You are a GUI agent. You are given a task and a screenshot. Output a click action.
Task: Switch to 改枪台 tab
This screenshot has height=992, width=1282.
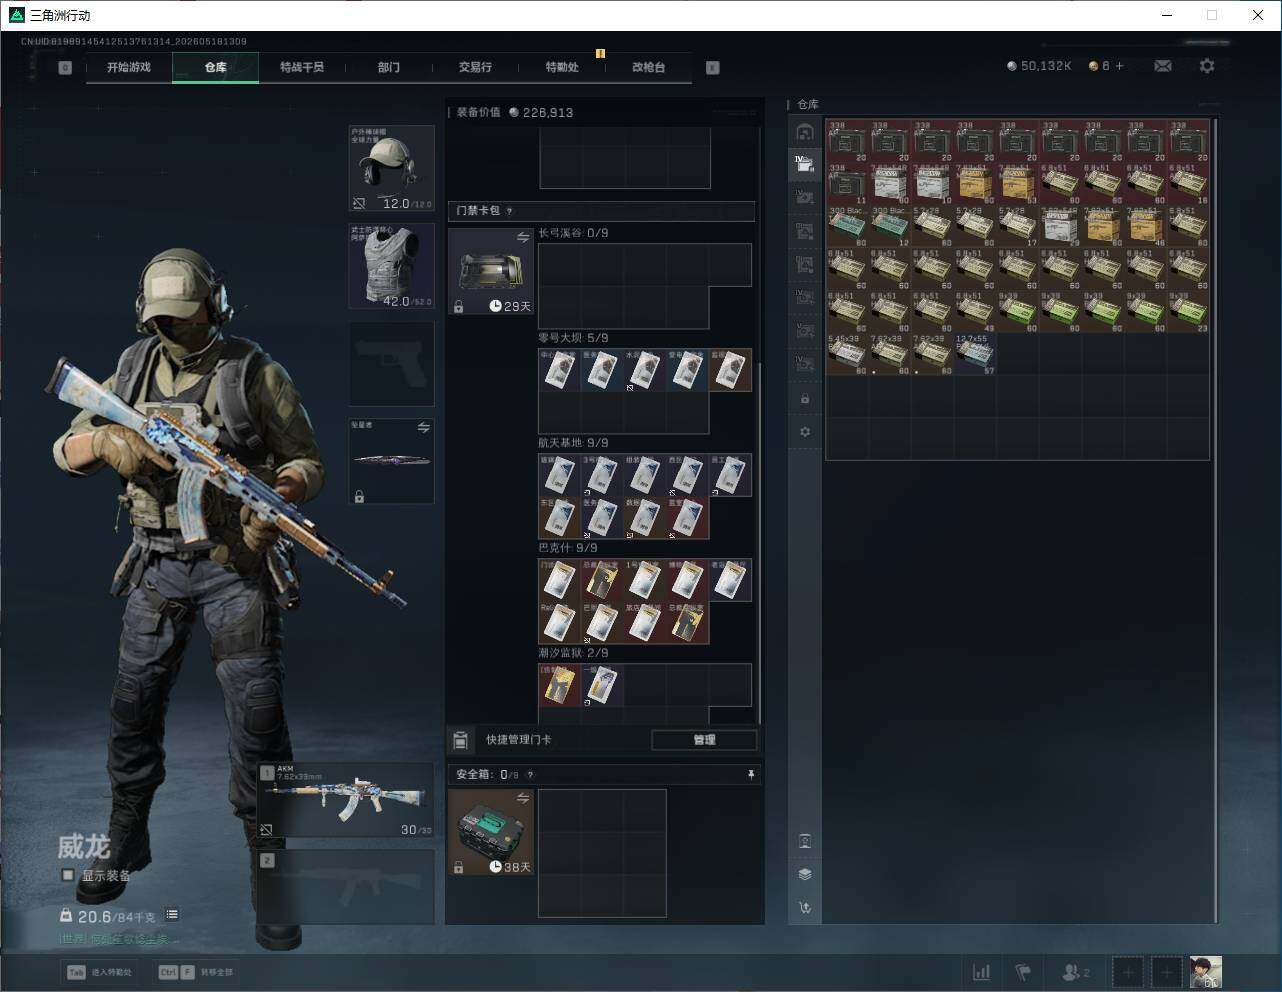[648, 67]
